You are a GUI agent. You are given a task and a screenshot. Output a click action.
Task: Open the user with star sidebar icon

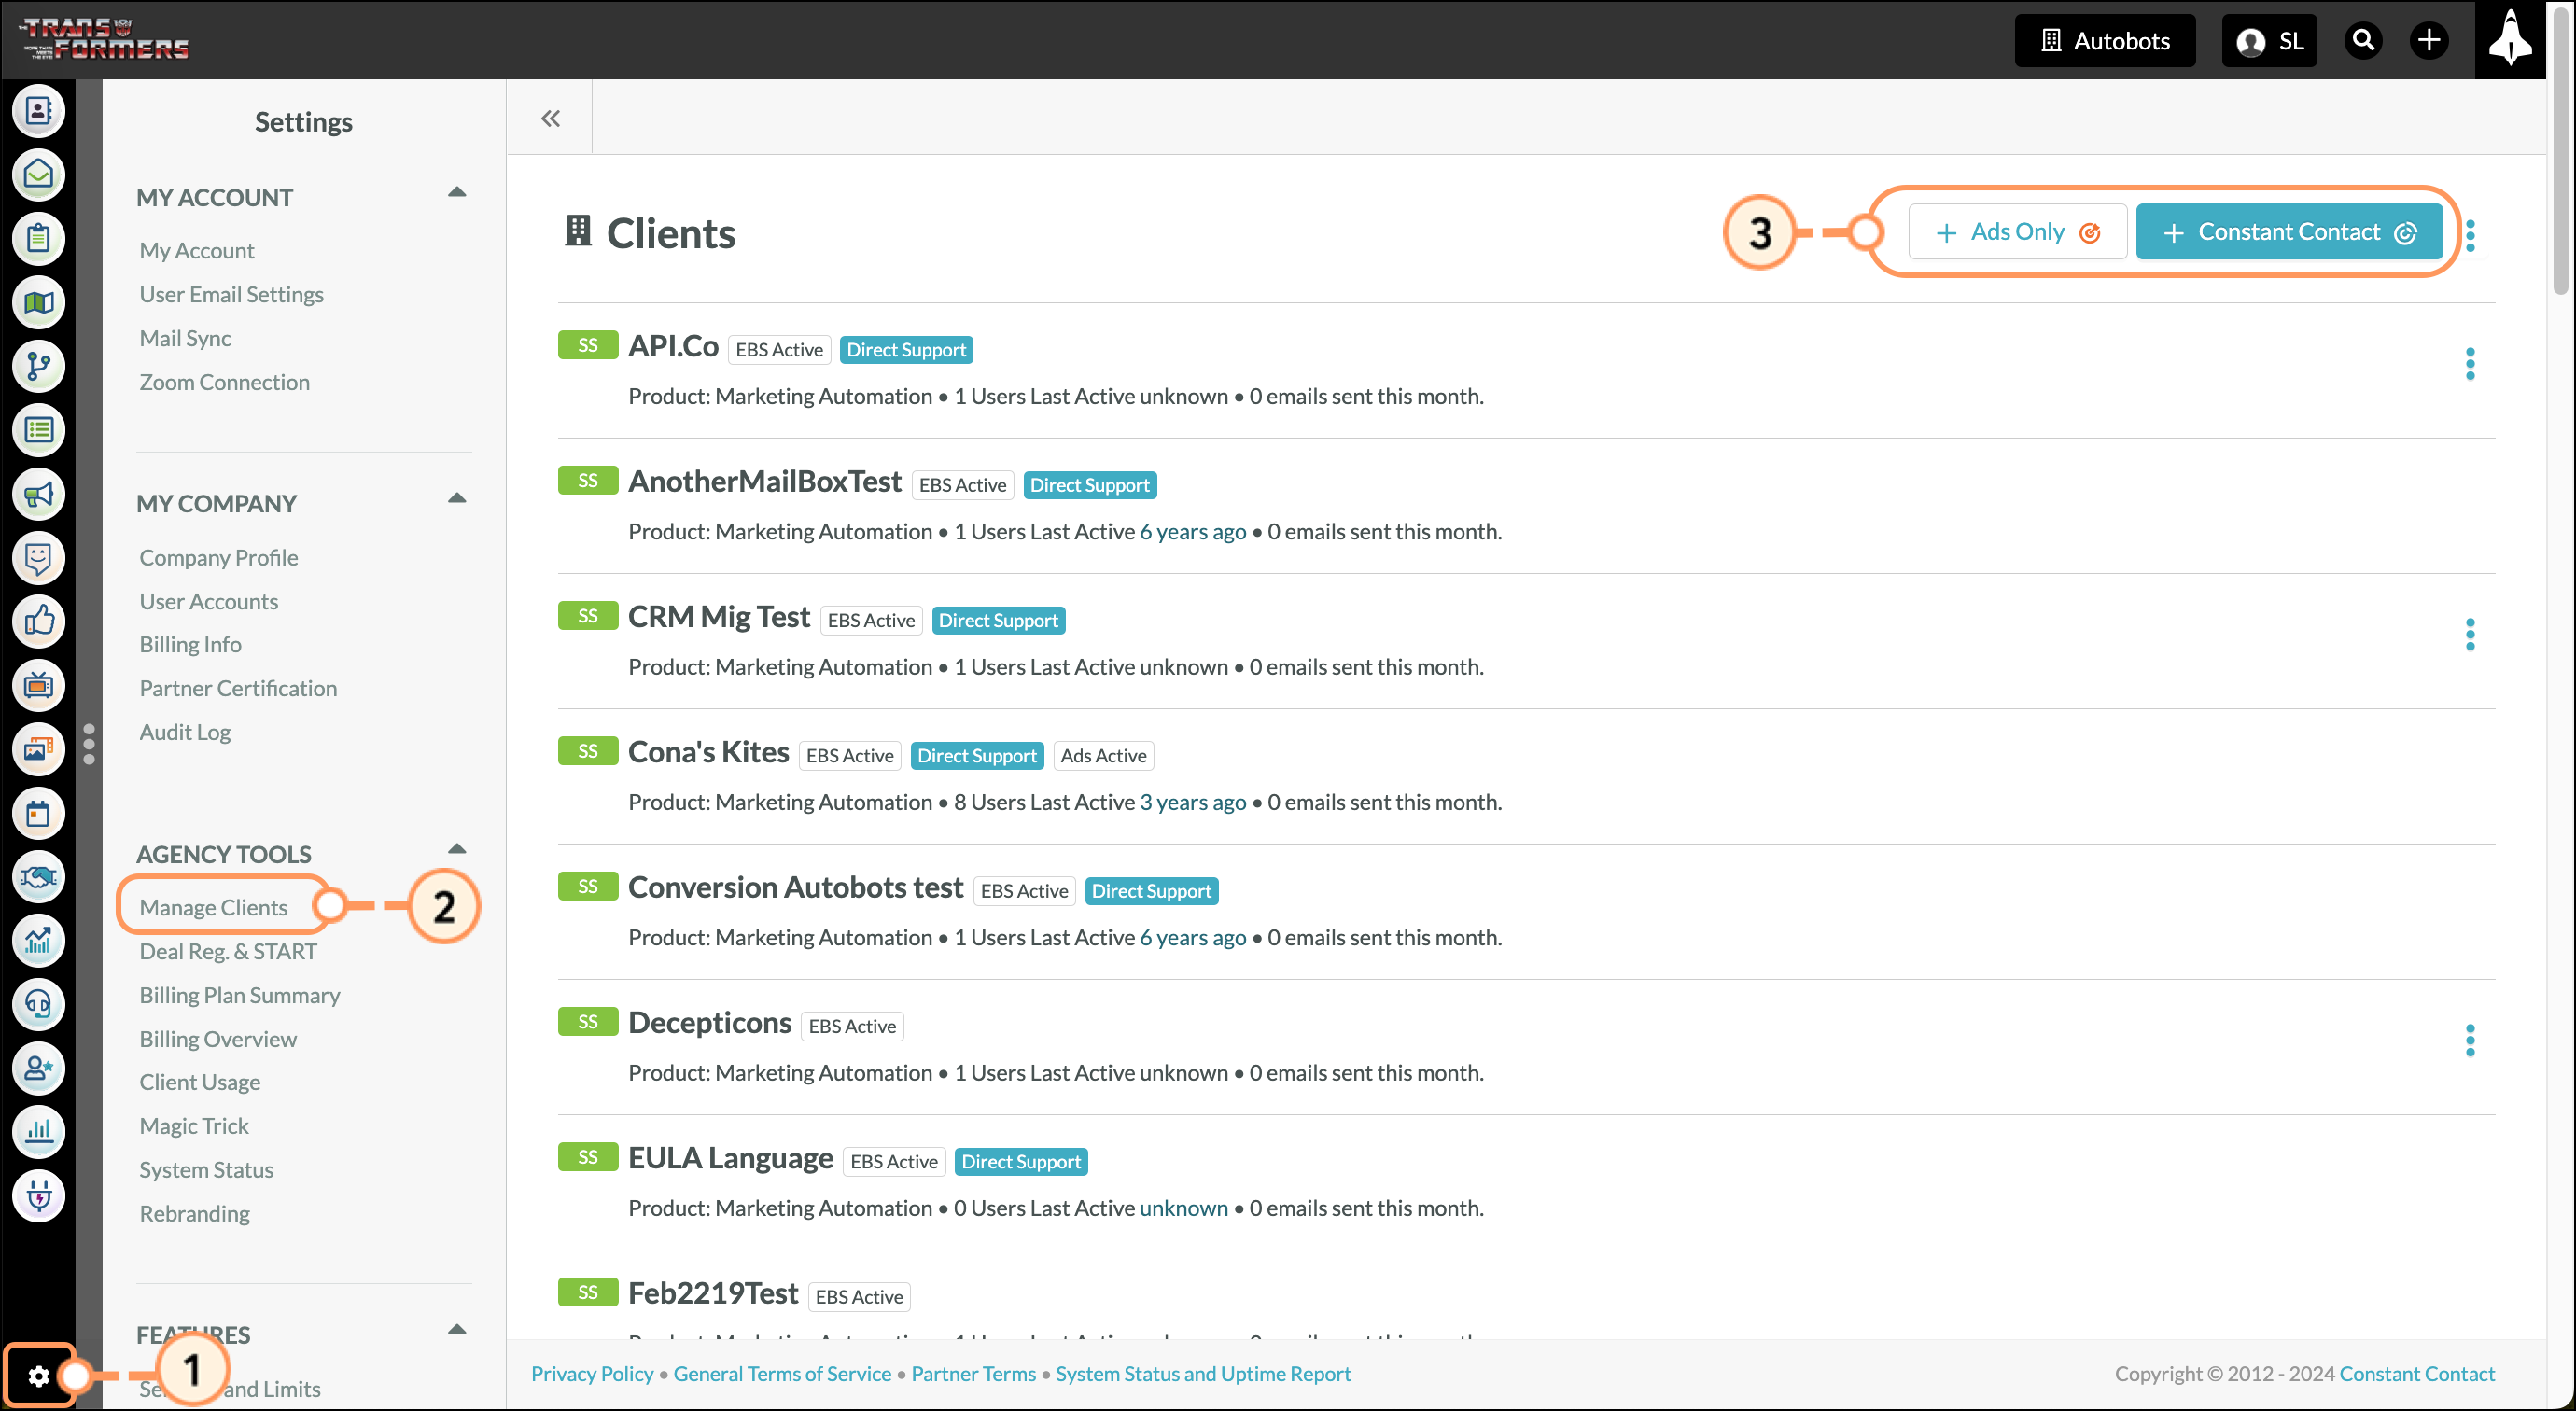pyautogui.click(x=38, y=1069)
